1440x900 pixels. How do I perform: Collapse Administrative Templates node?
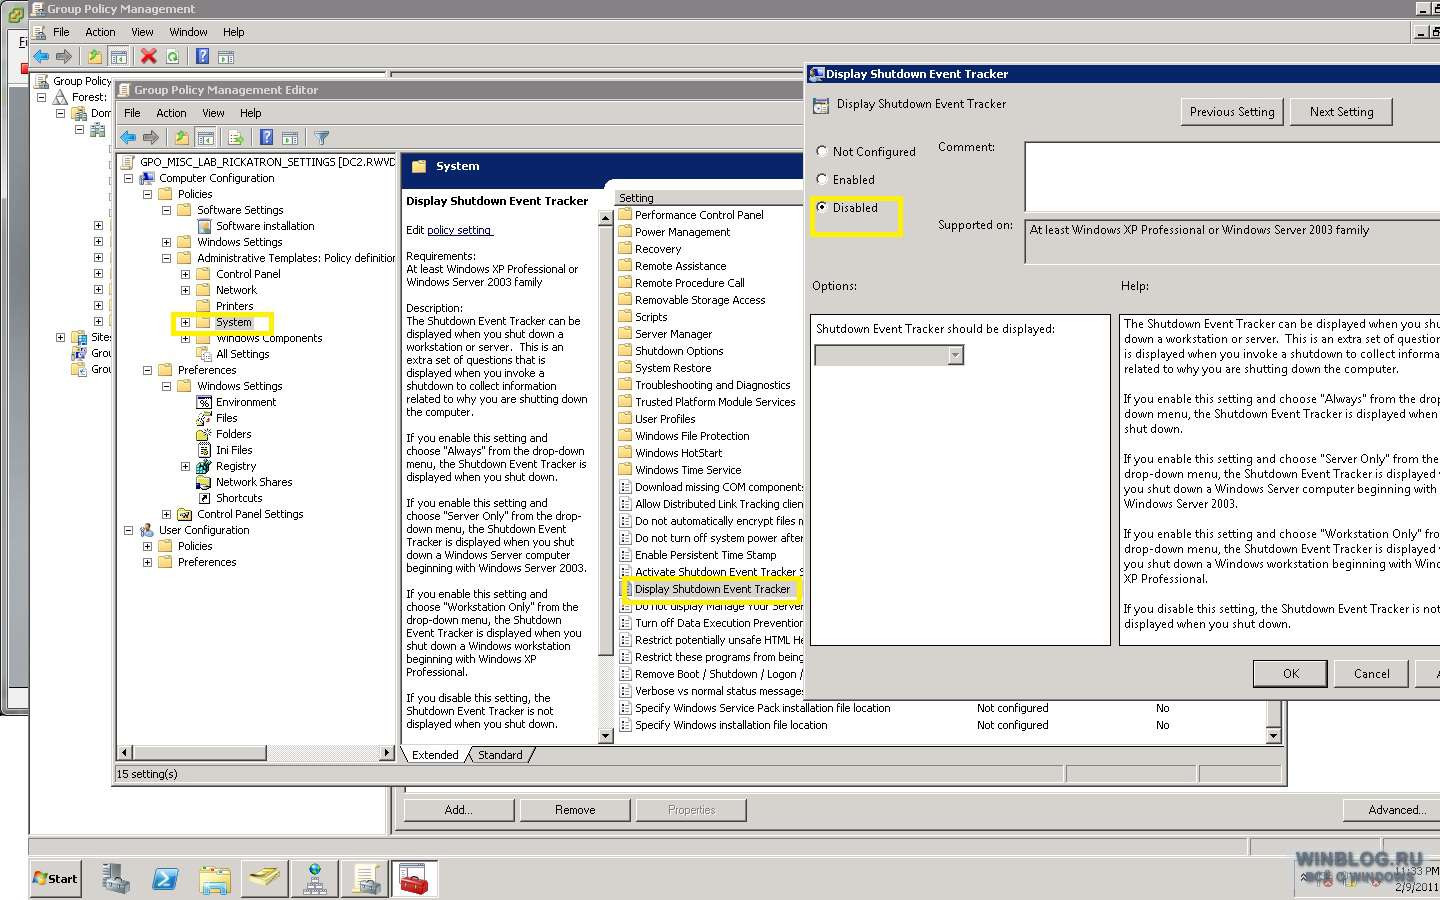(x=166, y=258)
